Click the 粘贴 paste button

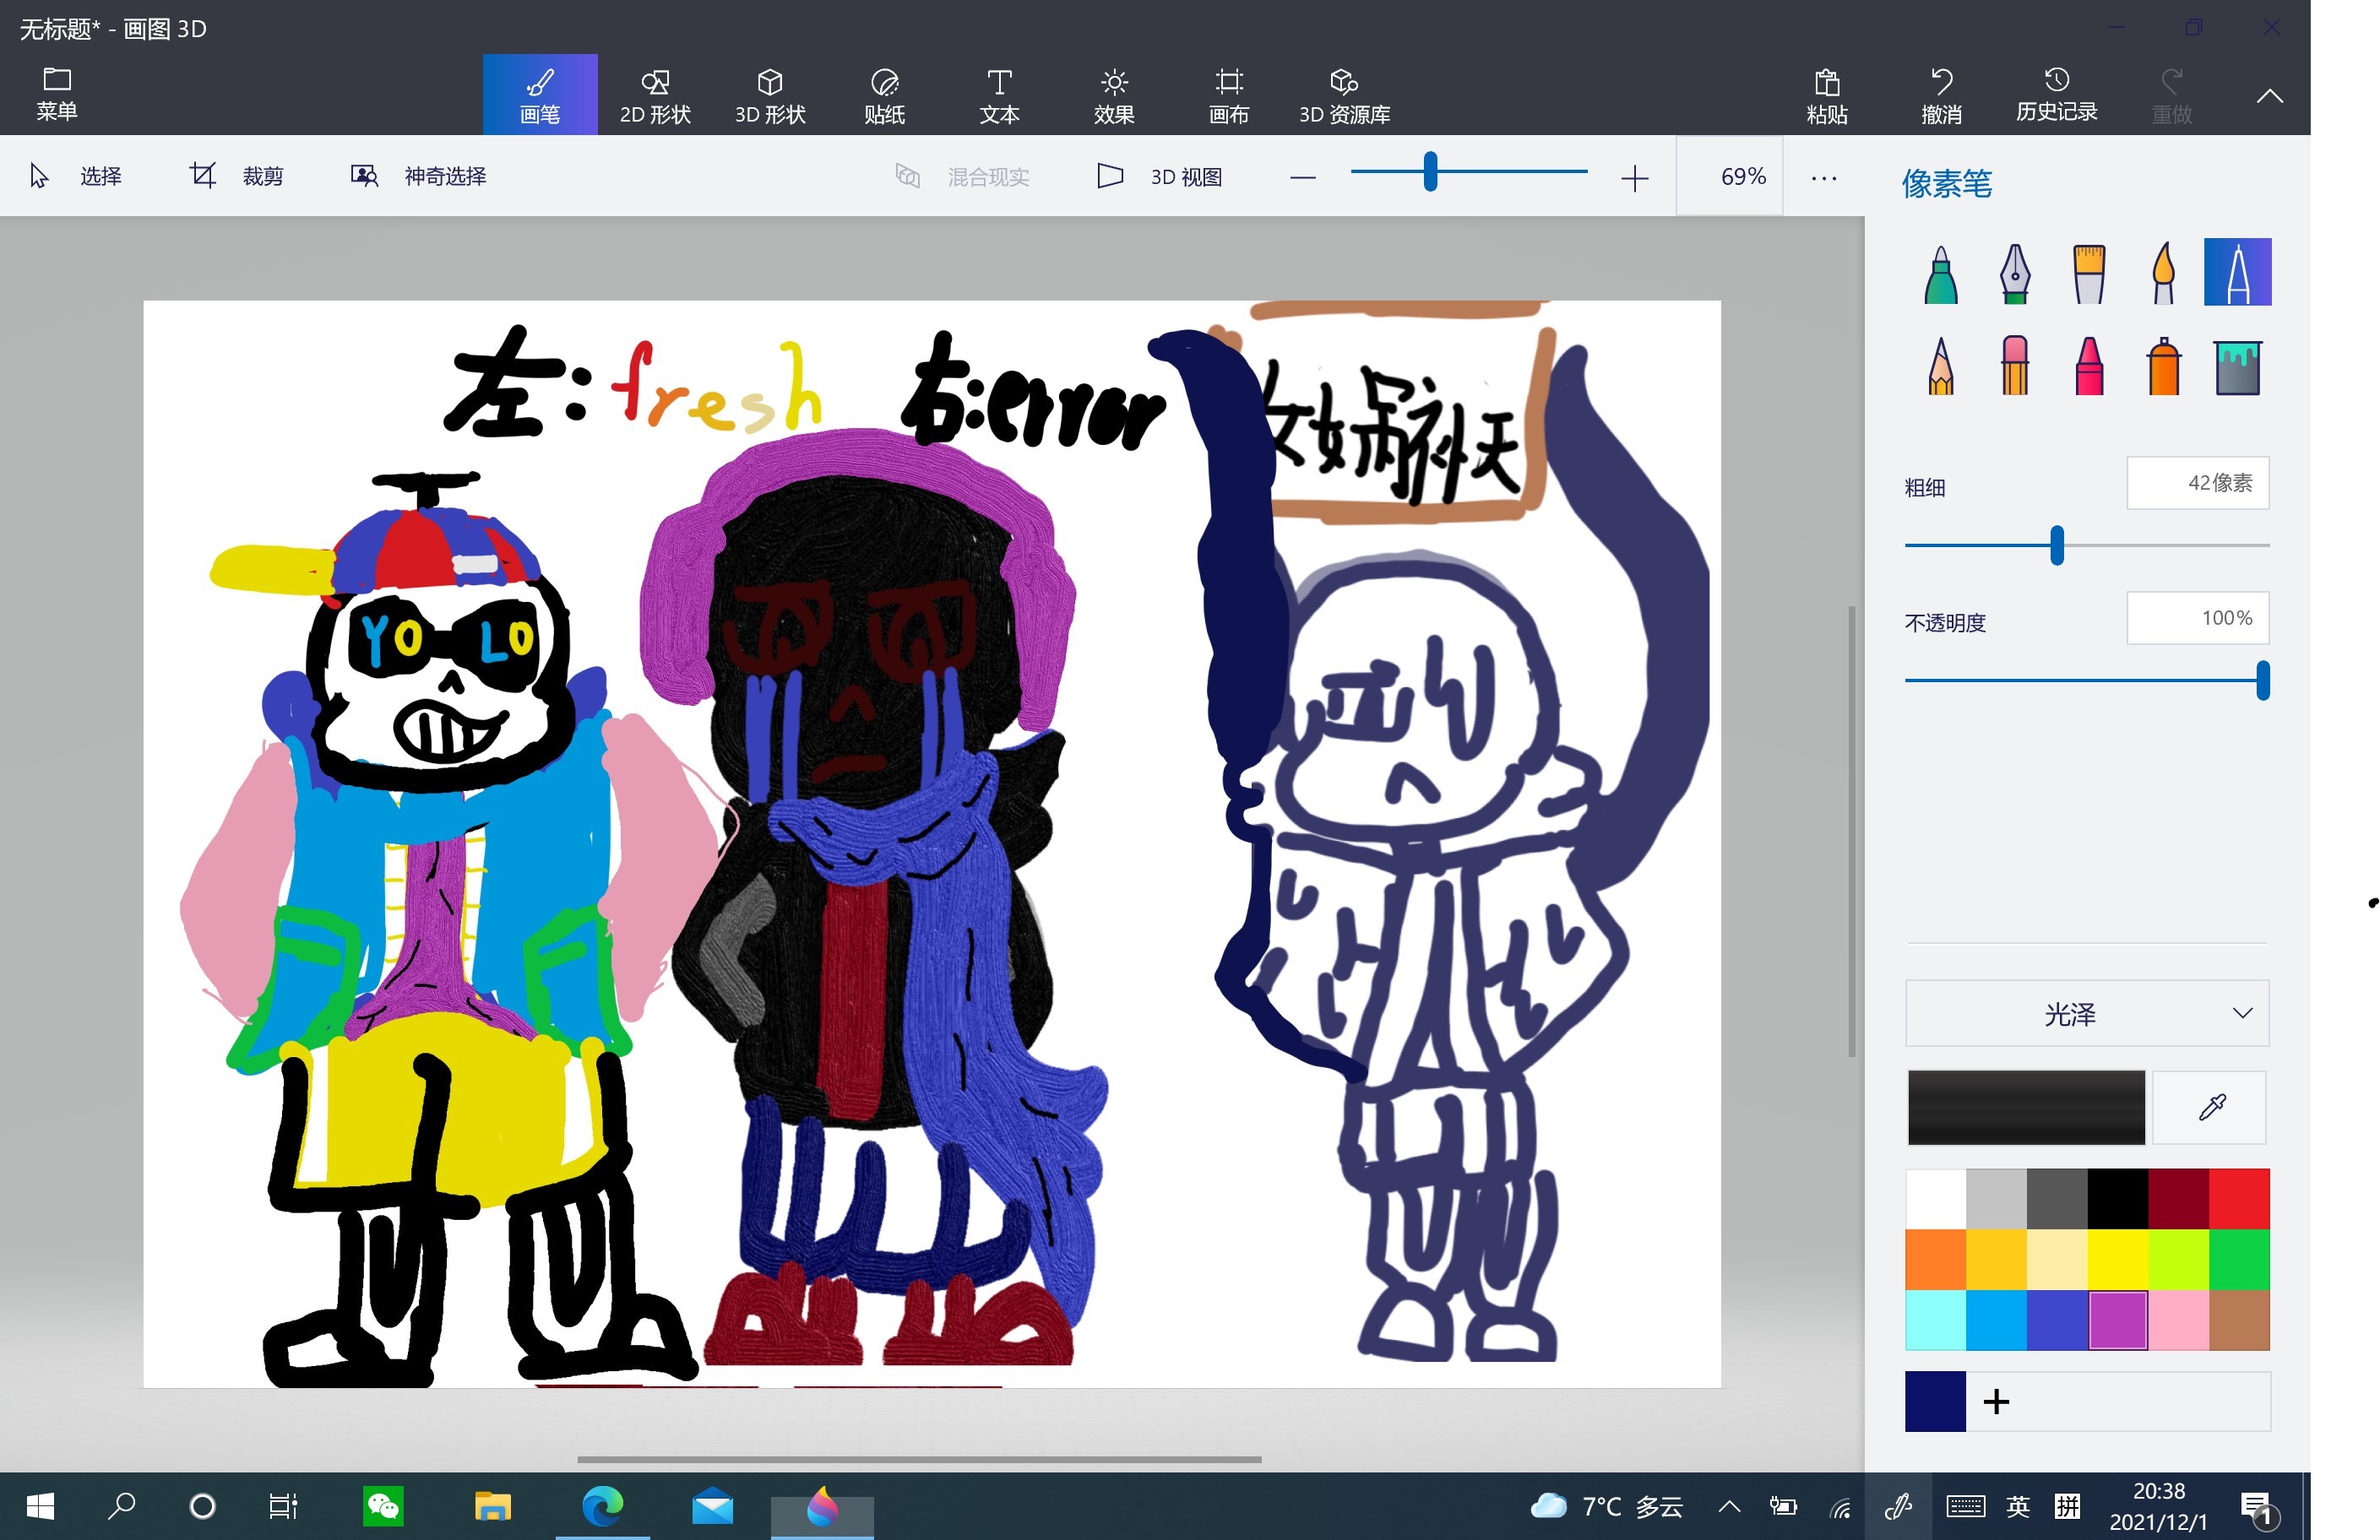[1827, 95]
